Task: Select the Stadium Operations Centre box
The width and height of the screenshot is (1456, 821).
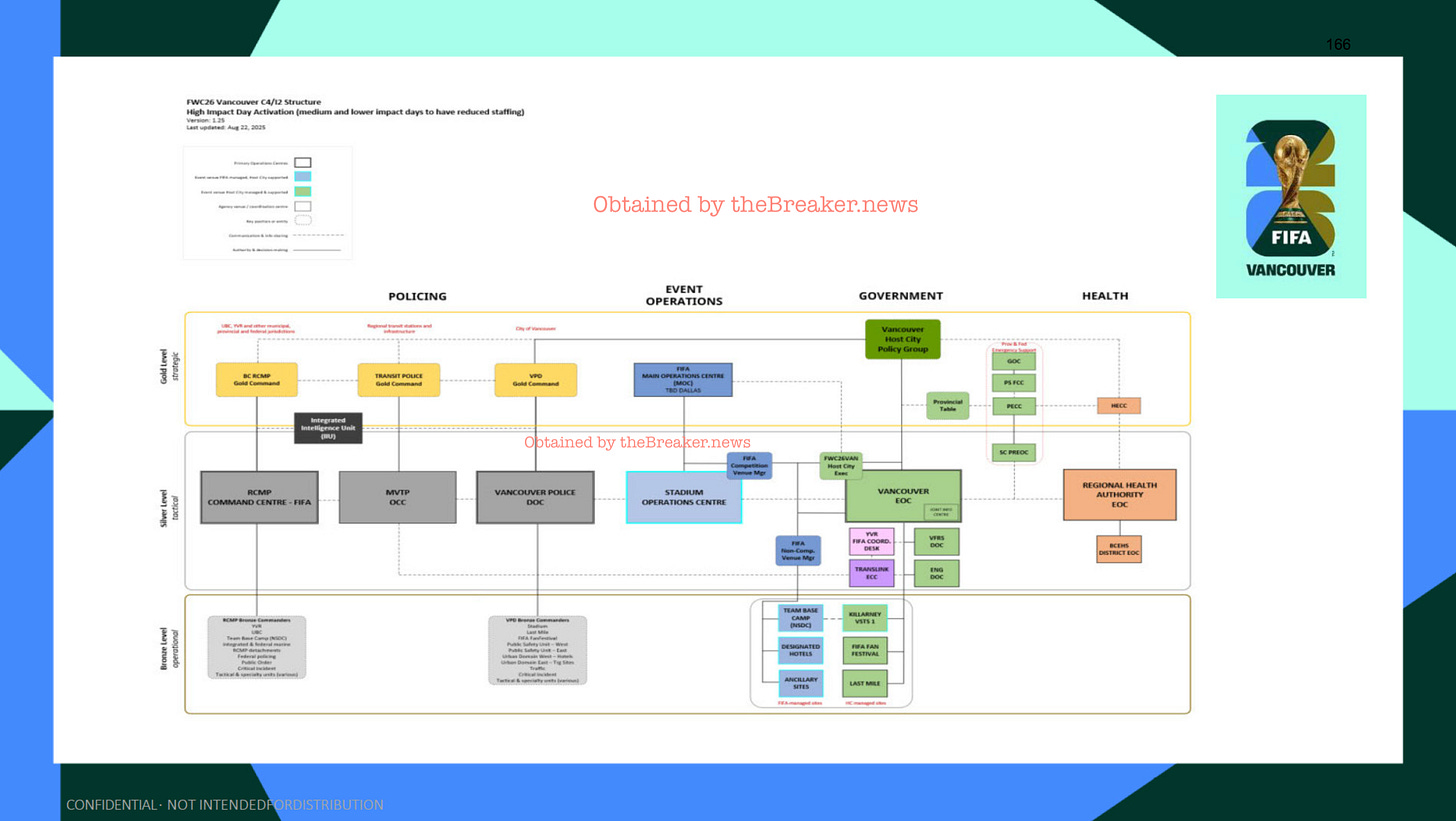Action: (x=684, y=497)
